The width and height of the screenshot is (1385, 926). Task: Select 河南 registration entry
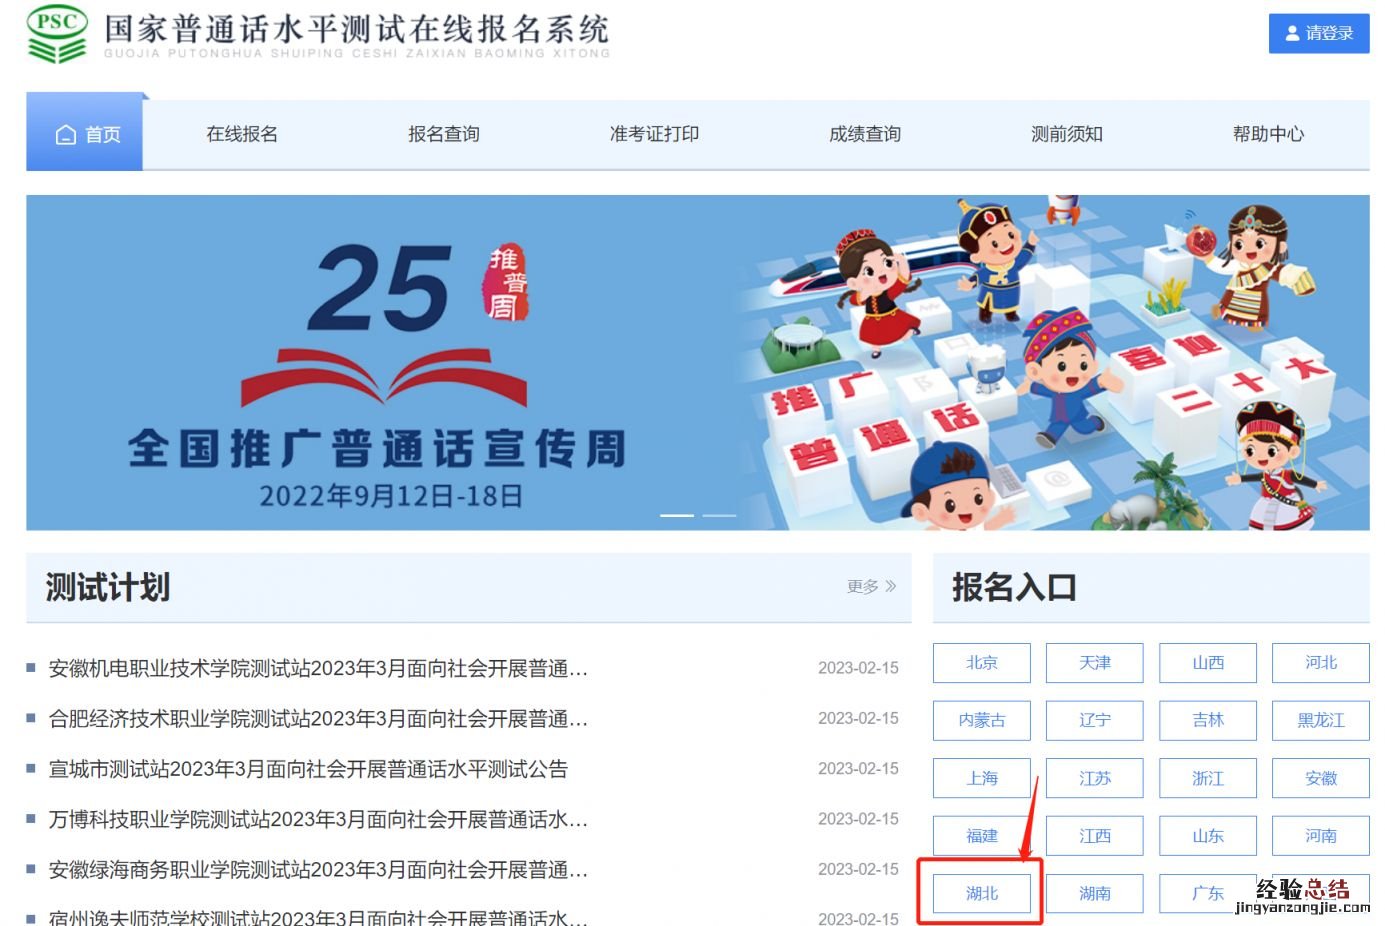[1321, 836]
